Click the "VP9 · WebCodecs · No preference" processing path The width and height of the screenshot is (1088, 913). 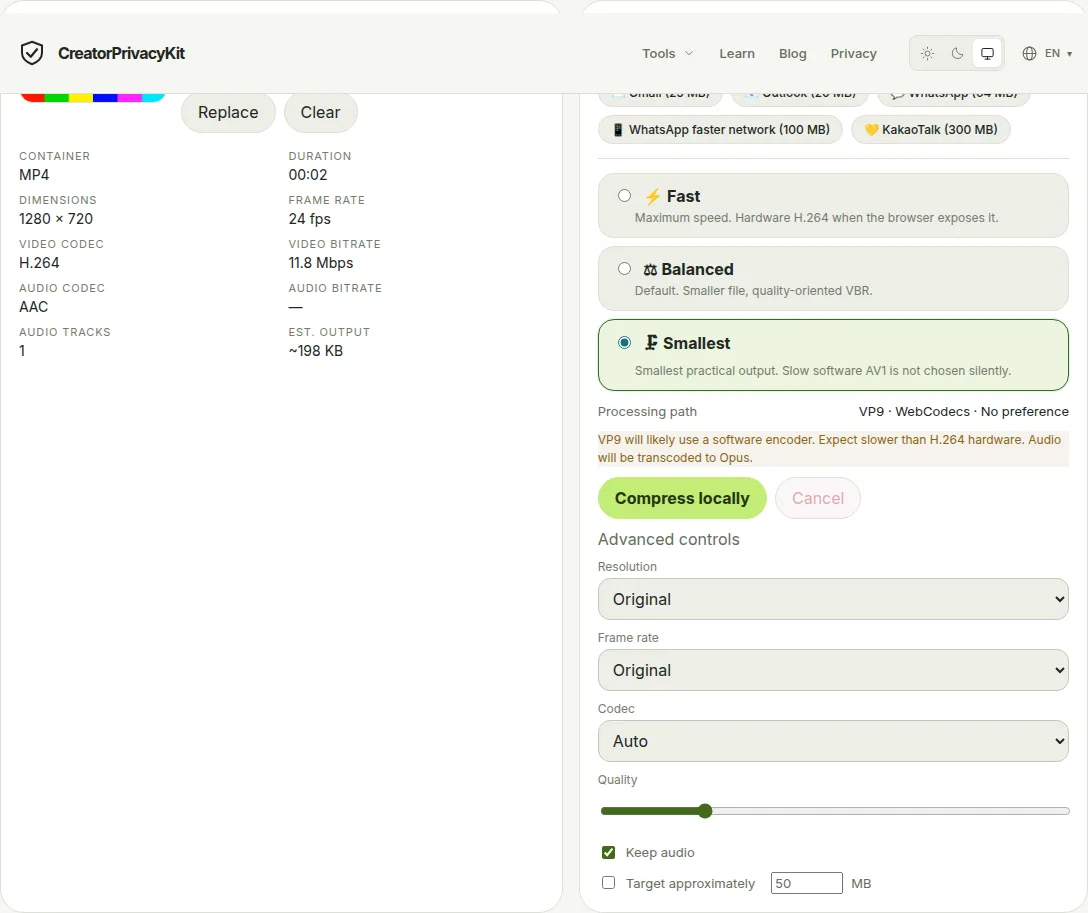964,411
